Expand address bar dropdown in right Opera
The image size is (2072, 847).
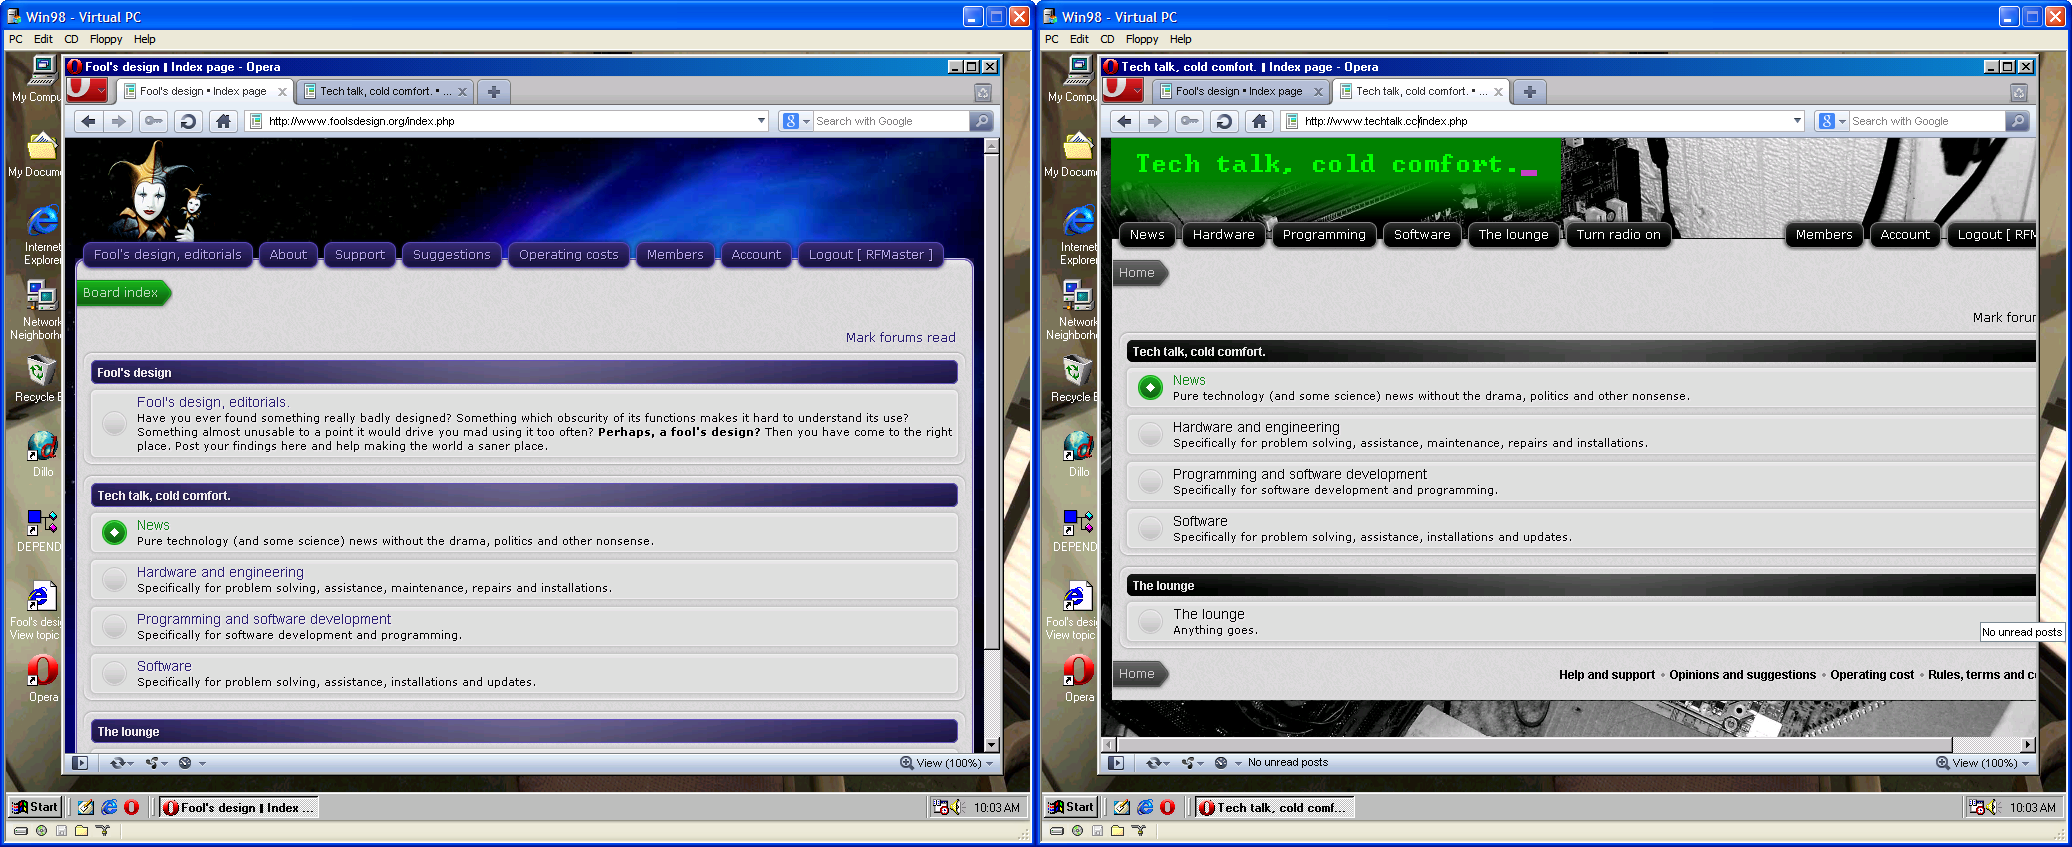pyautogui.click(x=1797, y=121)
